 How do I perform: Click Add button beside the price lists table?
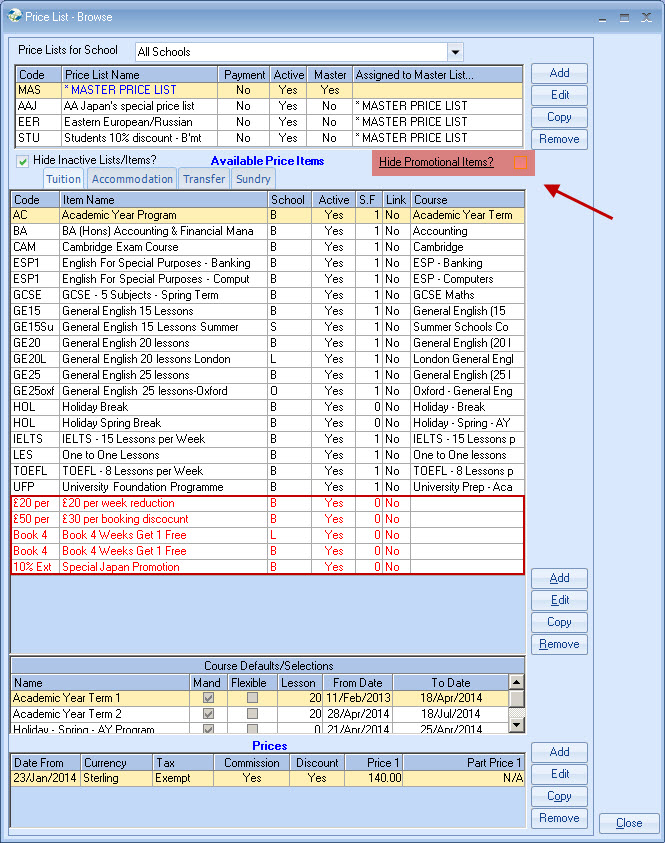pyautogui.click(x=559, y=73)
